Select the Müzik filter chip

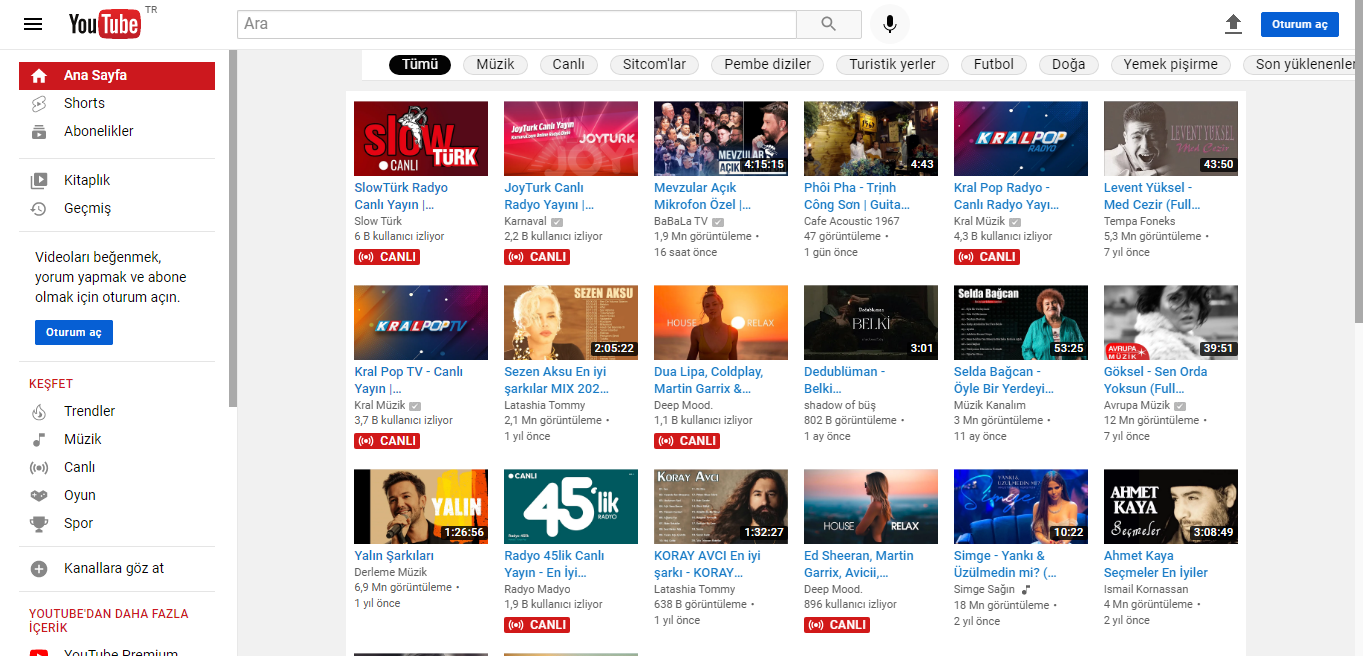coord(495,64)
